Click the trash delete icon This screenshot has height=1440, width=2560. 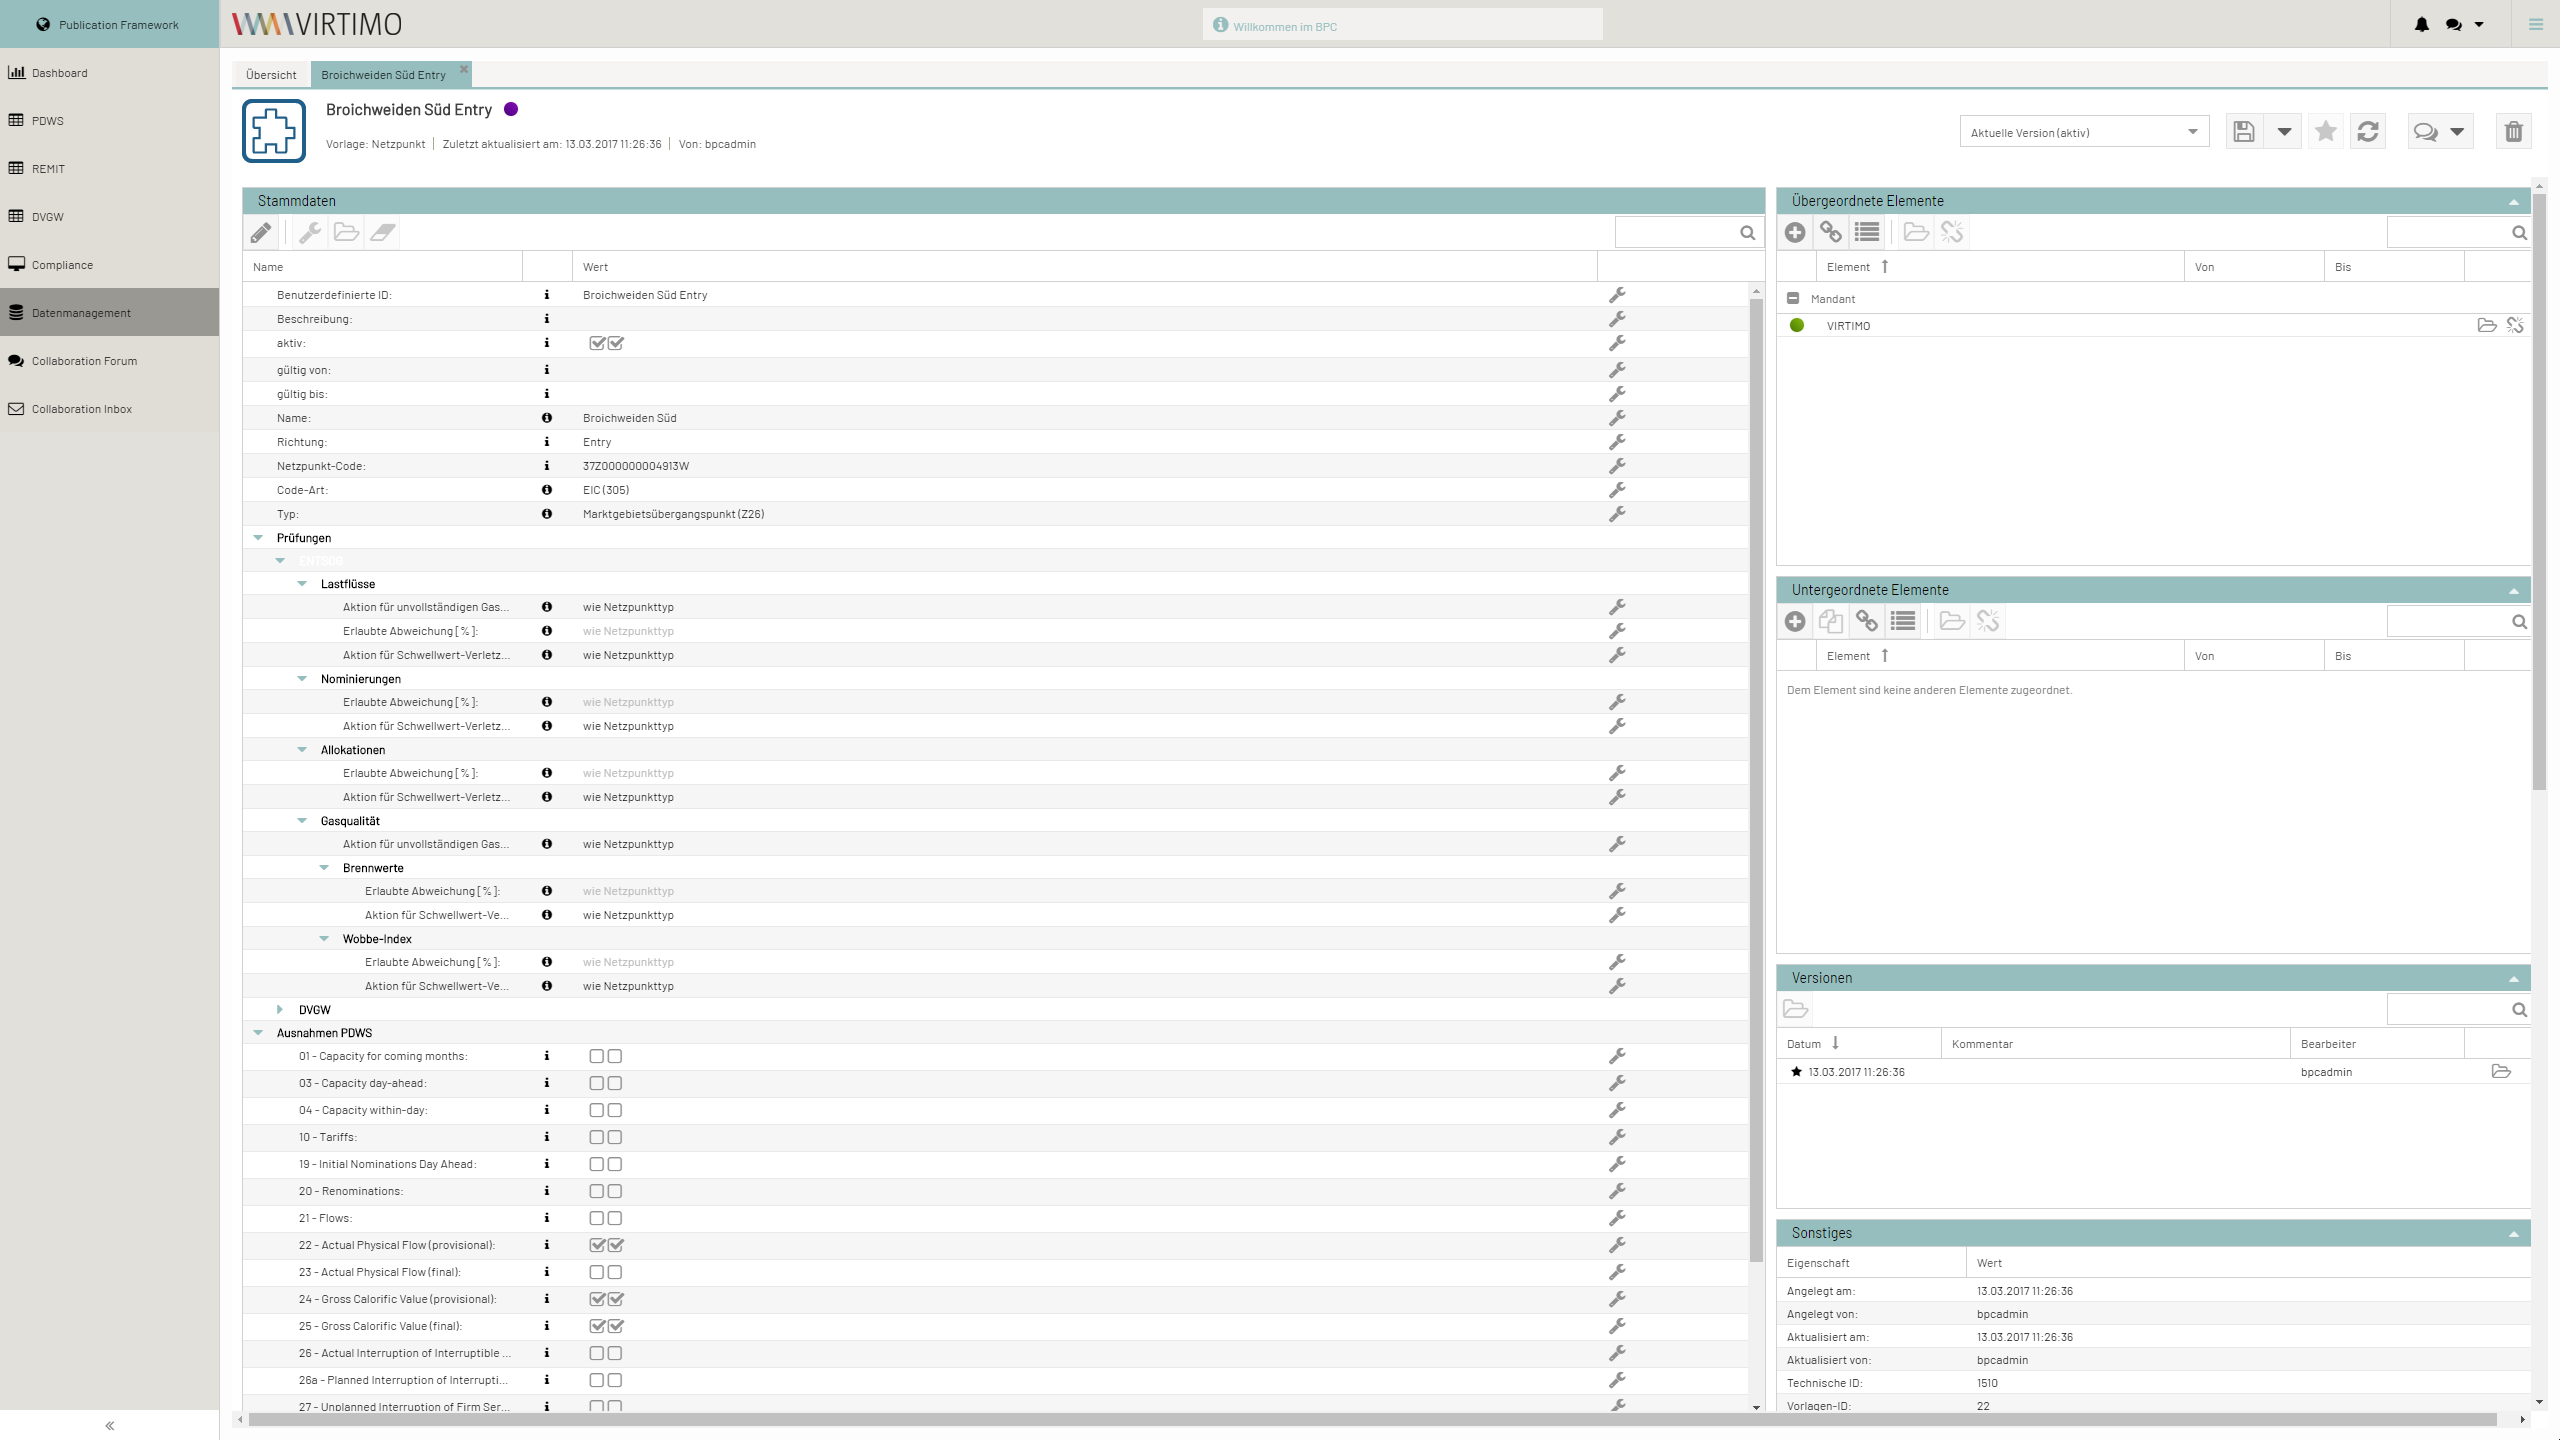[x=2514, y=132]
